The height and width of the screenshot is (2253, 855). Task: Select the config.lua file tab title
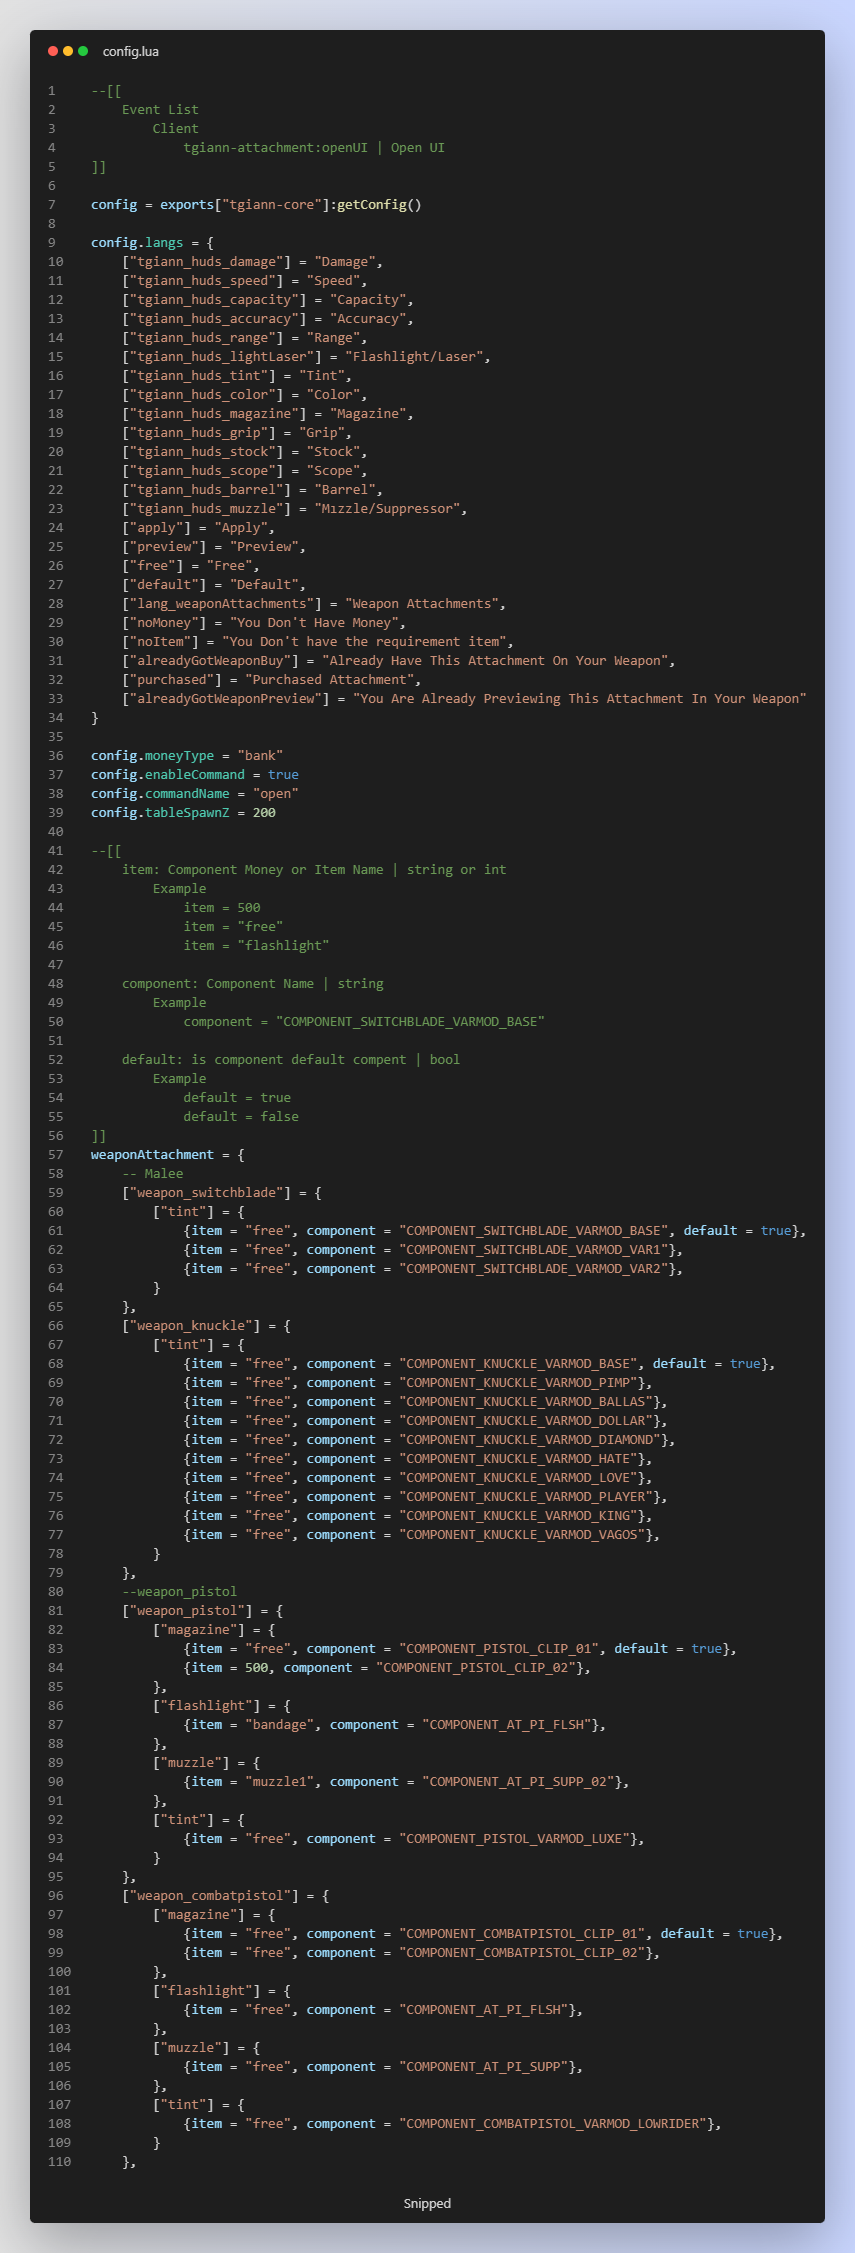[130, 51]
